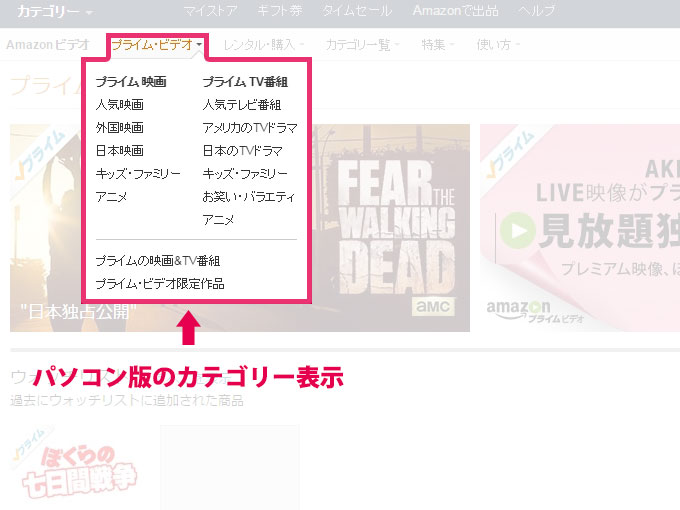
Task: Click the amc logo on banner
Action: click(432, 306)
